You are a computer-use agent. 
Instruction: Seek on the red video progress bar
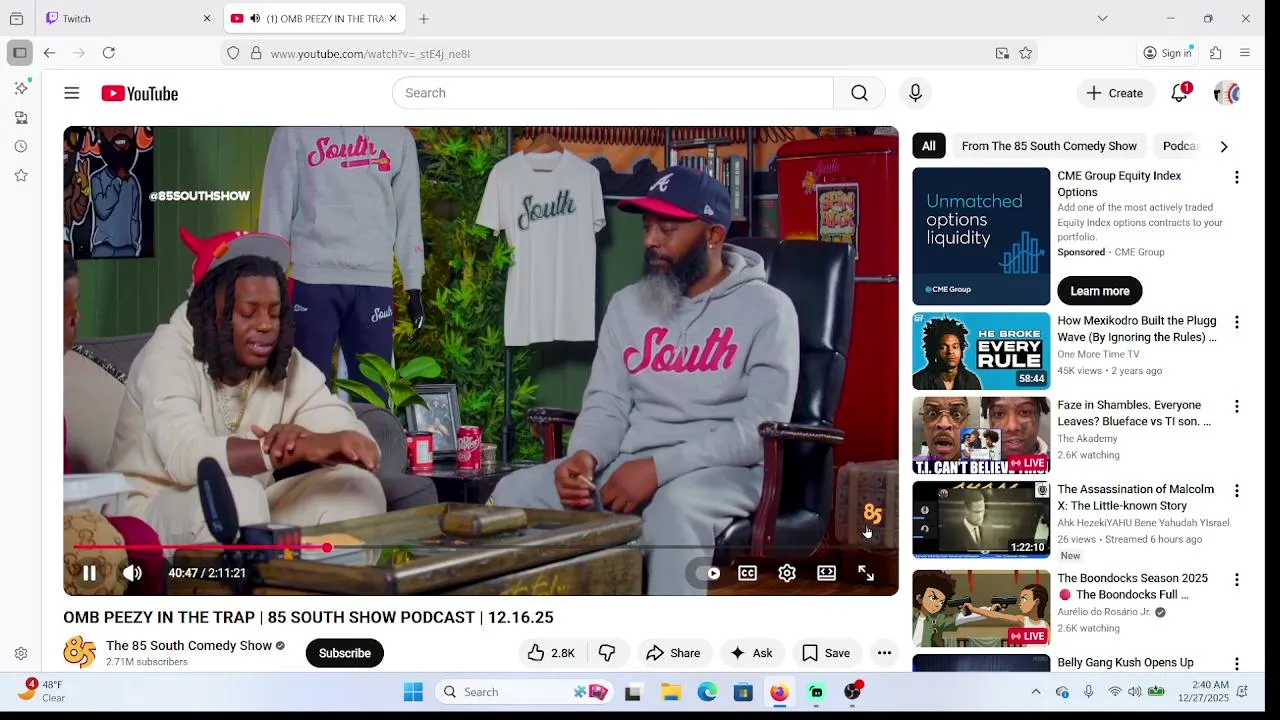[x=481, y=547]
